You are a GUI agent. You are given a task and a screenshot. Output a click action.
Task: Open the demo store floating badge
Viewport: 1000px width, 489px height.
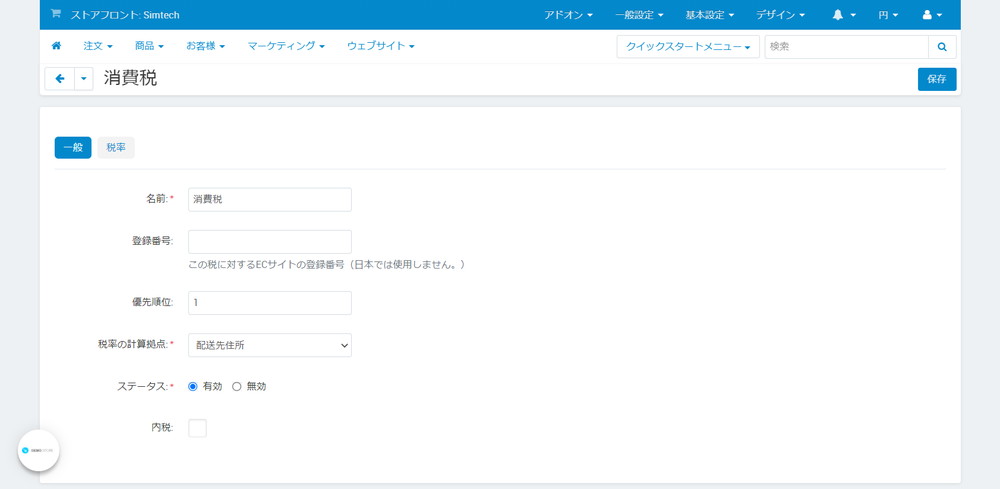point(39,450)
